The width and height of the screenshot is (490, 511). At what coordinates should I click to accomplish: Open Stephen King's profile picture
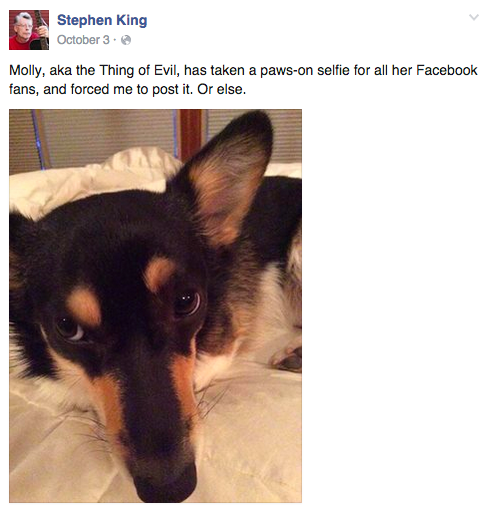click(x=29, y=30)
